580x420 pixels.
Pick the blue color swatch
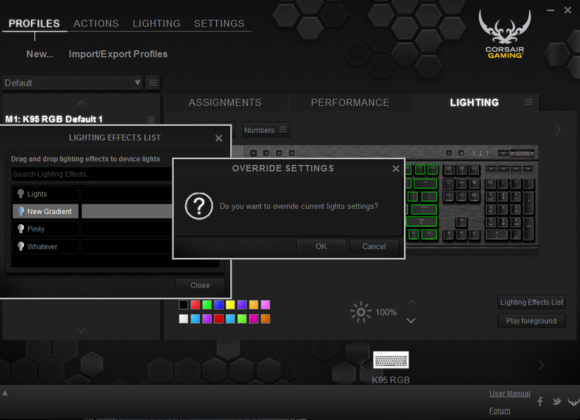(x=219, y=305)
